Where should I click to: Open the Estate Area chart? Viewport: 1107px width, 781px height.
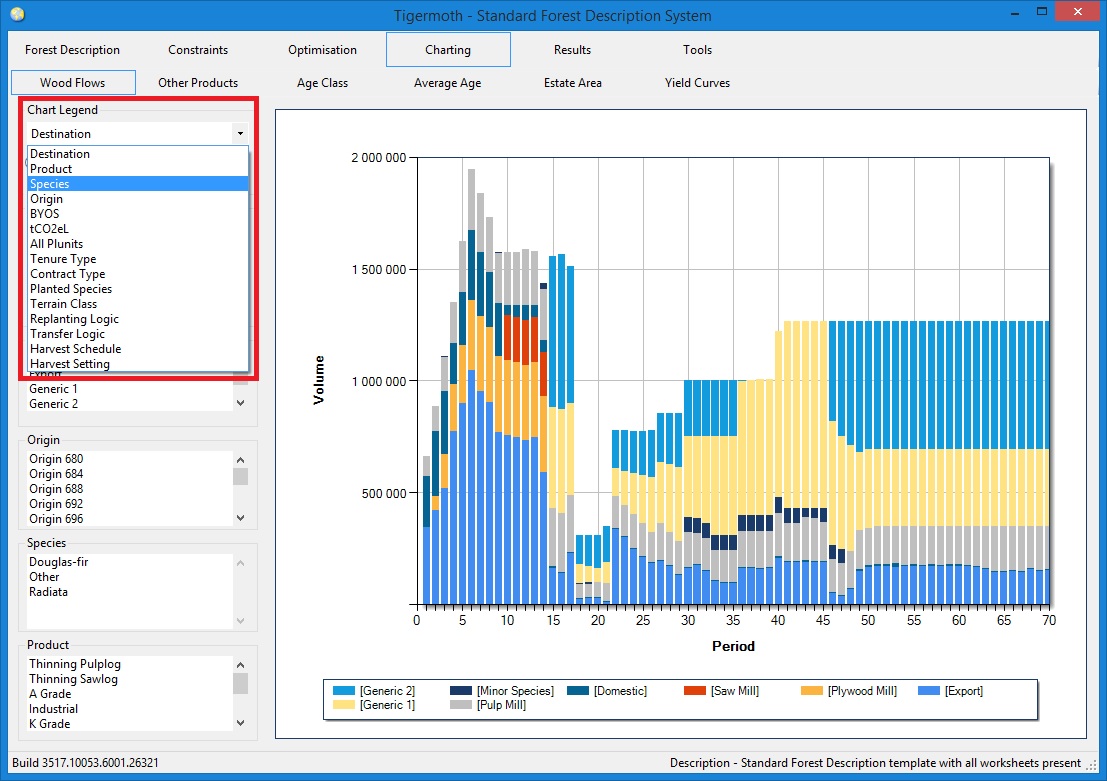tap(573, 83)
